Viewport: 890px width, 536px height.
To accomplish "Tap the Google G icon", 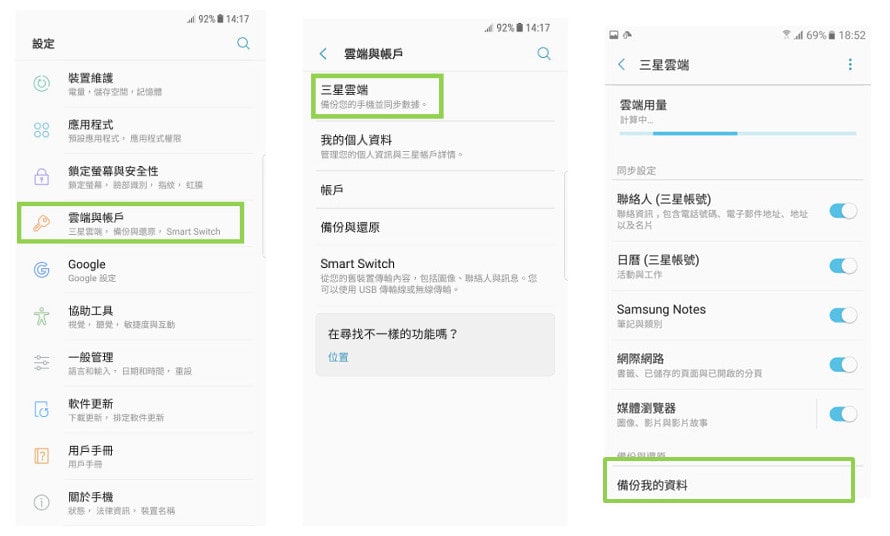I will (41, 270).
